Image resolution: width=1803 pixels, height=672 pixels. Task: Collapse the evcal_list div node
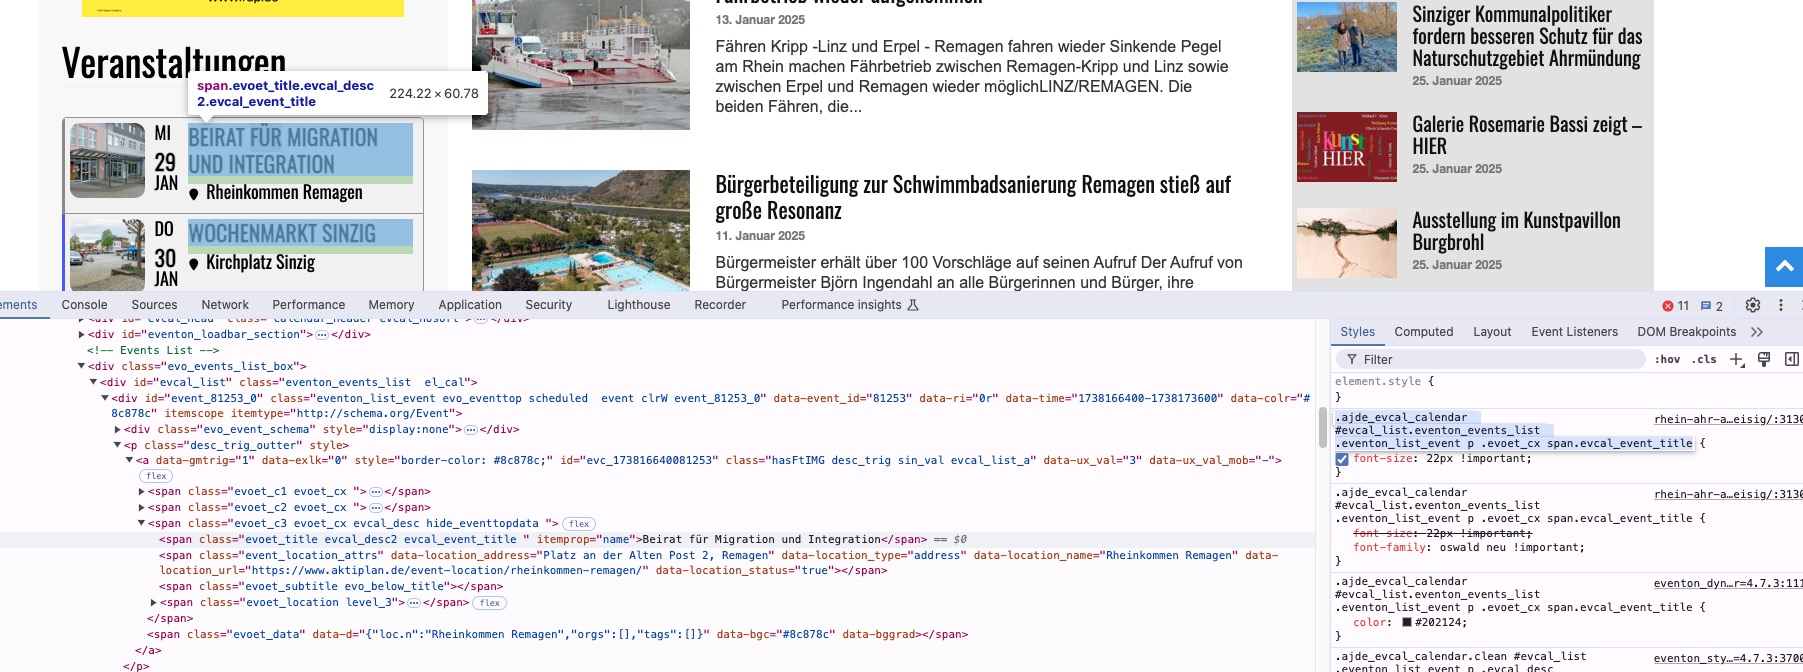click(93, 382)
